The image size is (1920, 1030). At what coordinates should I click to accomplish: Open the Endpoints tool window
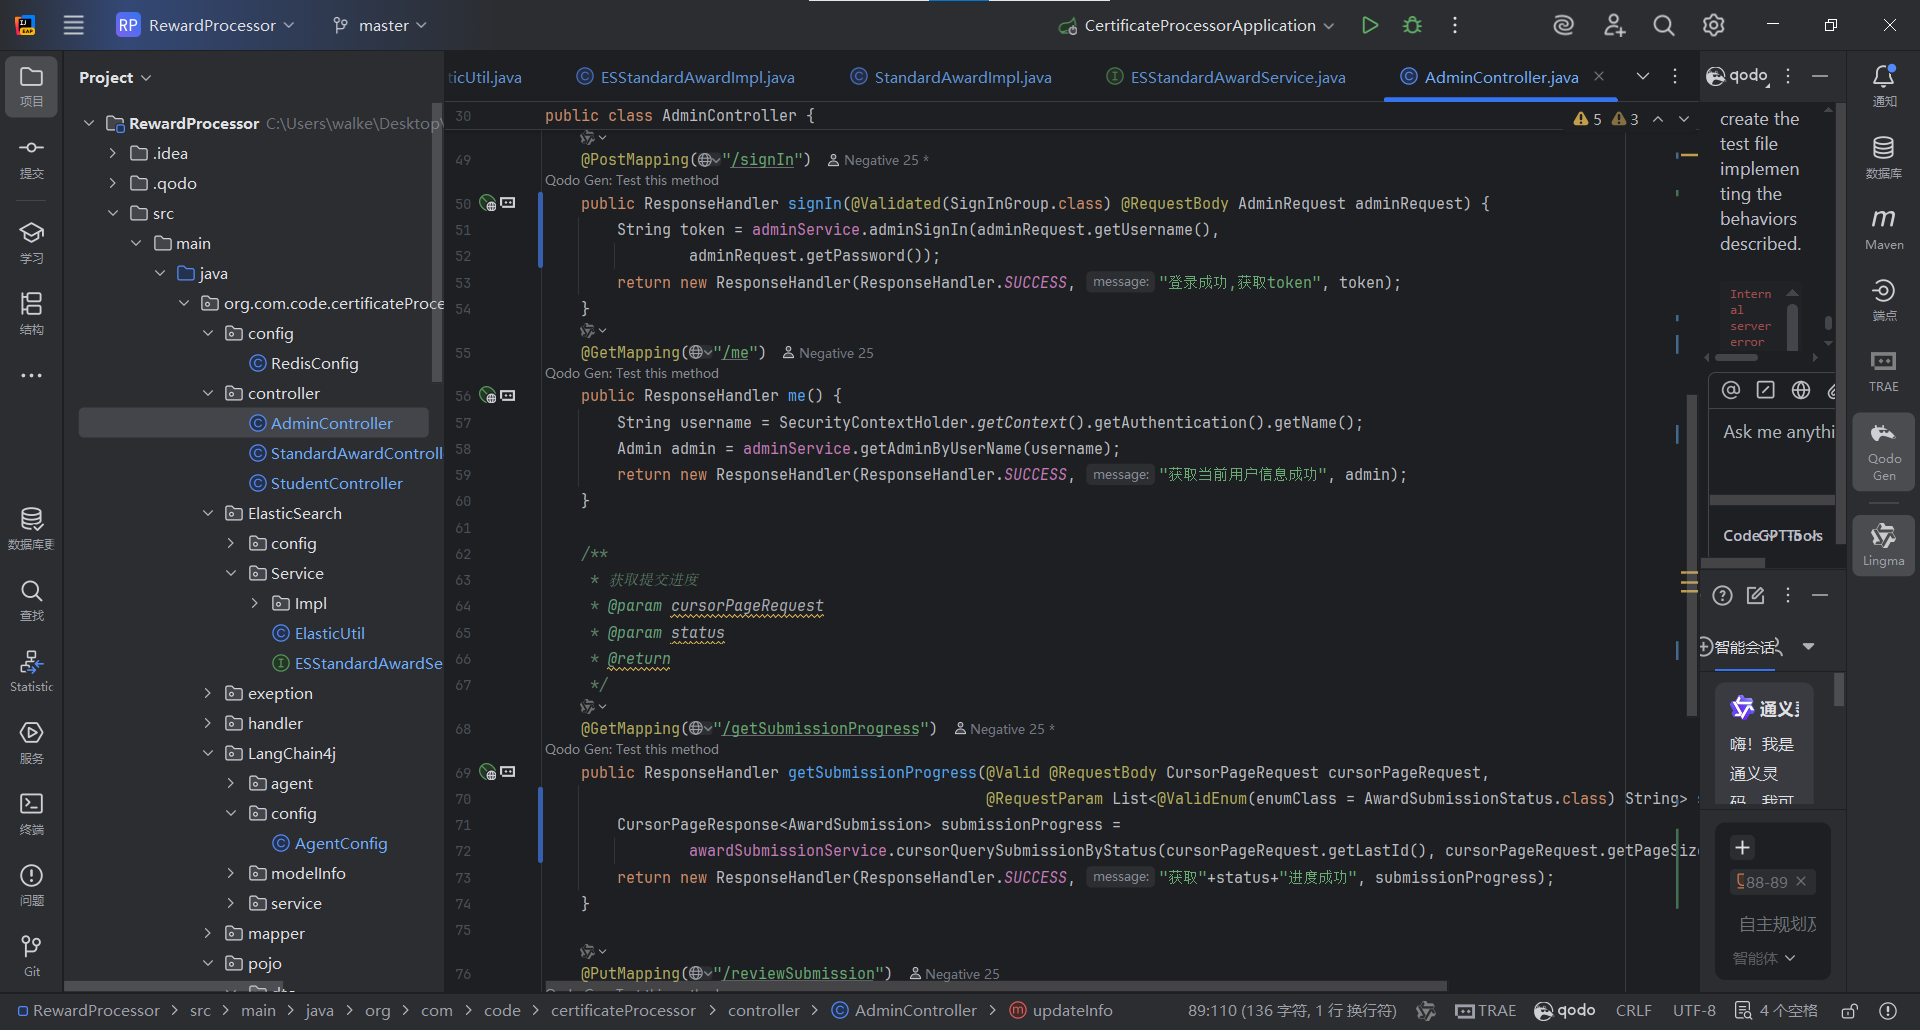[1884, 300]
